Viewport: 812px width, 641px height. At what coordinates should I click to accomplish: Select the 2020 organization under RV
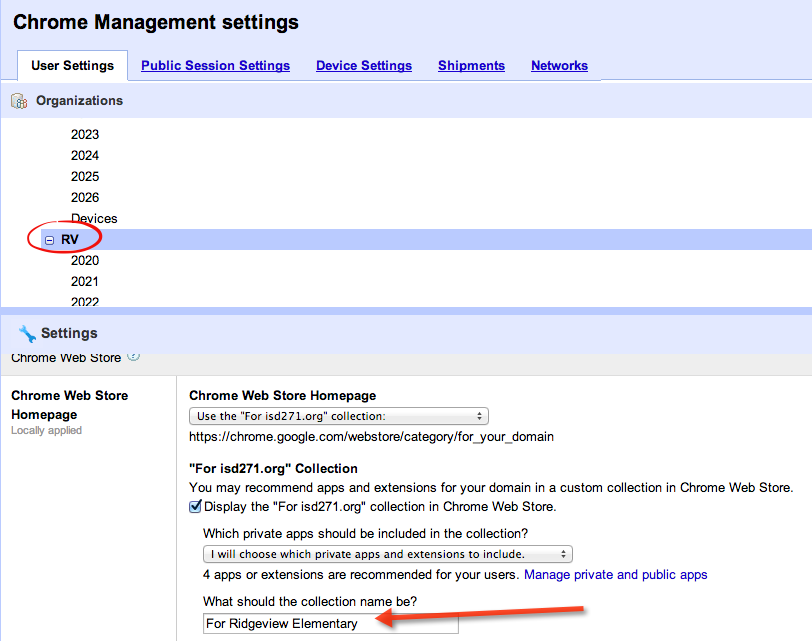click(85, 260)
